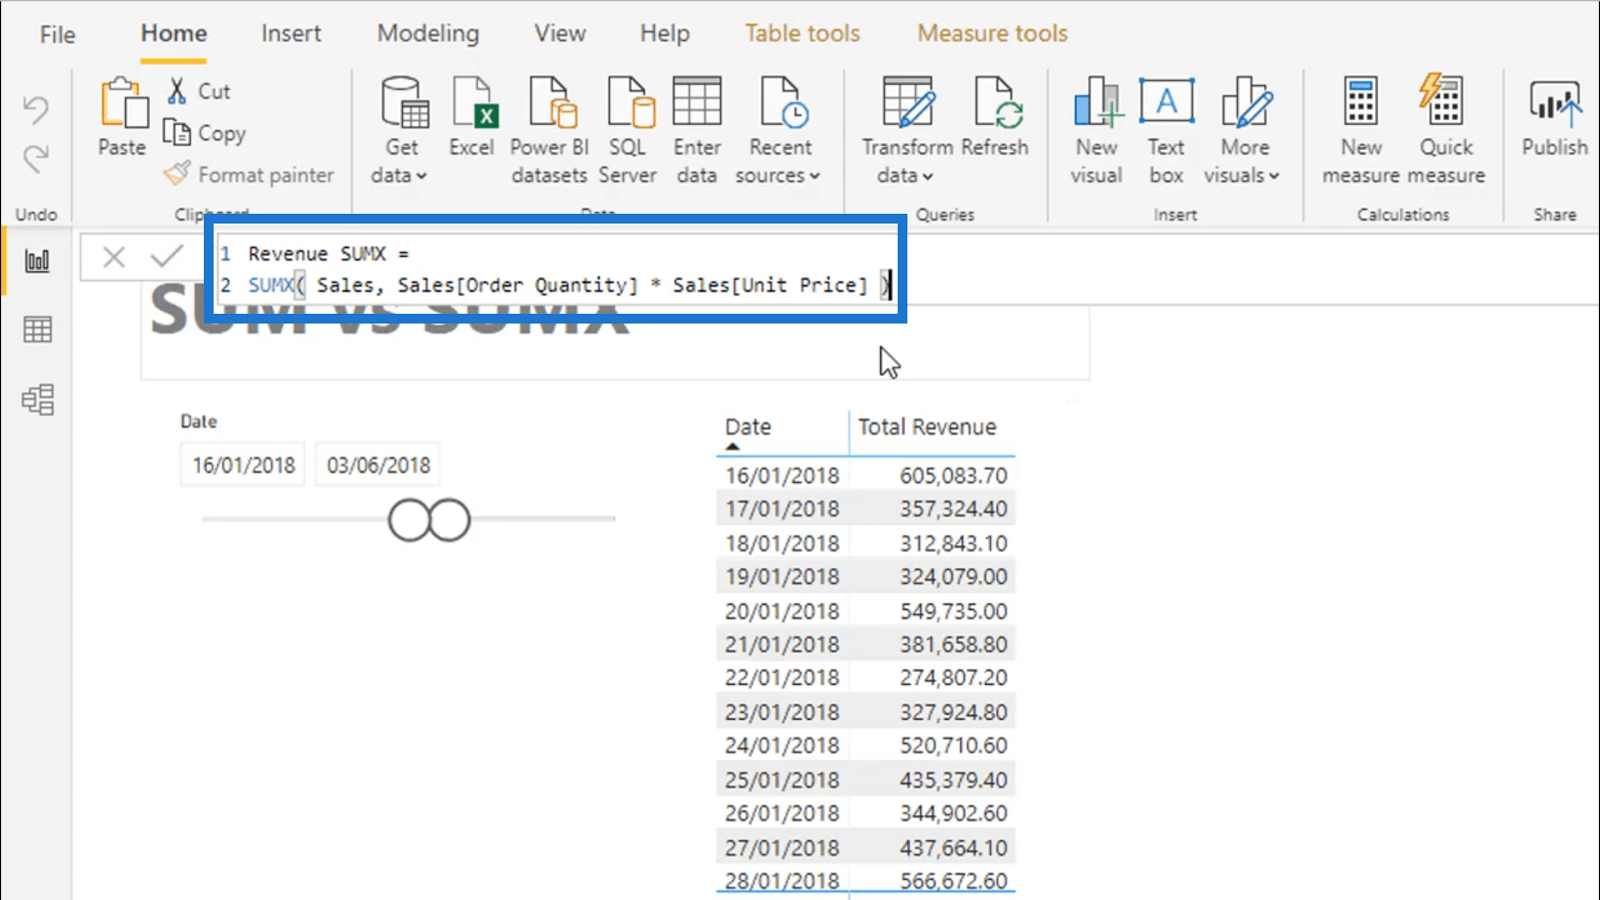This screenshot has height=900, width=1600.
Task: Switch to Report view in sidebar
Action: click(37, 261)
